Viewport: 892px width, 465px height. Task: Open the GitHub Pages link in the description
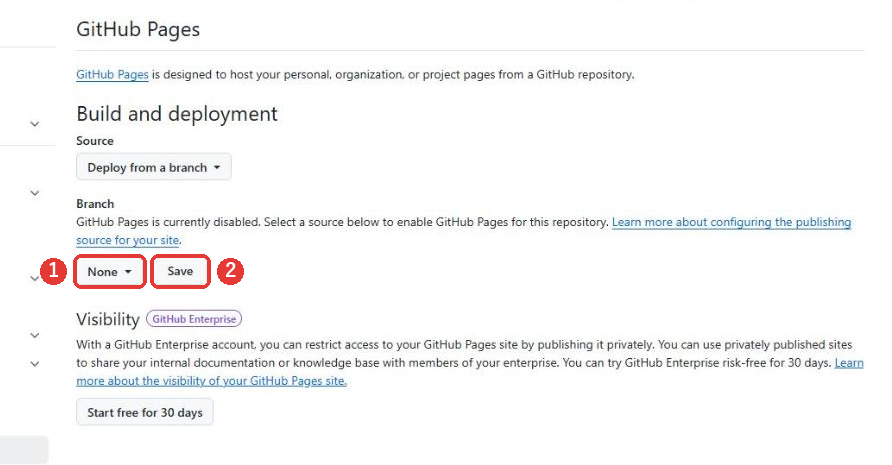pos(112,75)
